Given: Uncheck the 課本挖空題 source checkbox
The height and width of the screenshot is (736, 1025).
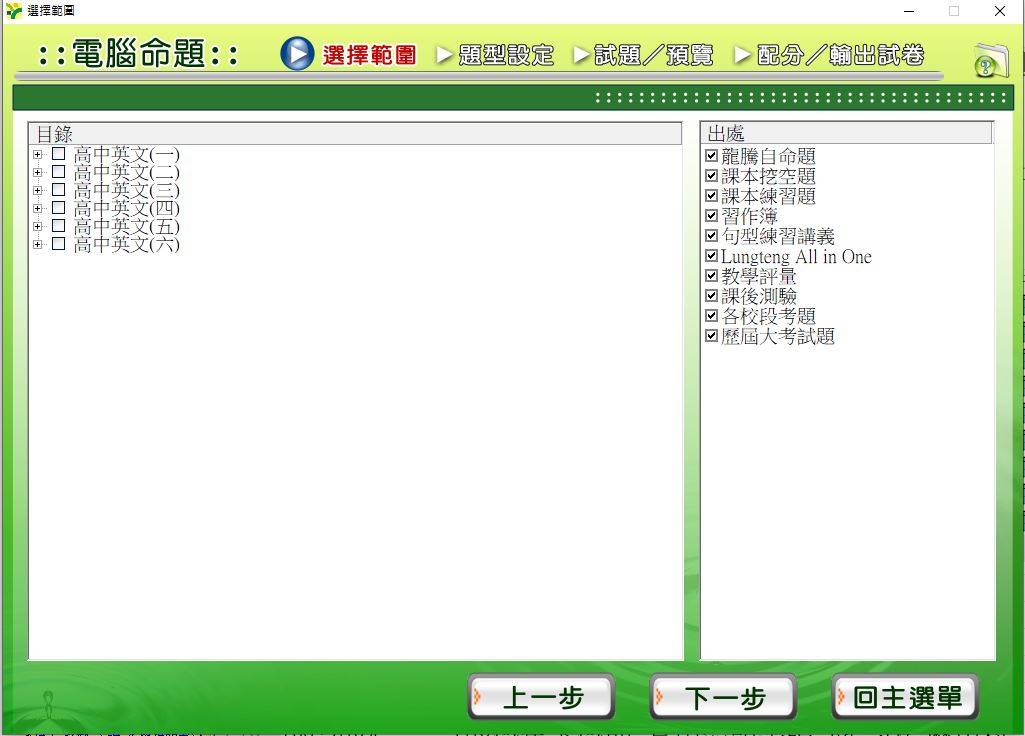Looking at the screenshot, I should (712, 175).
